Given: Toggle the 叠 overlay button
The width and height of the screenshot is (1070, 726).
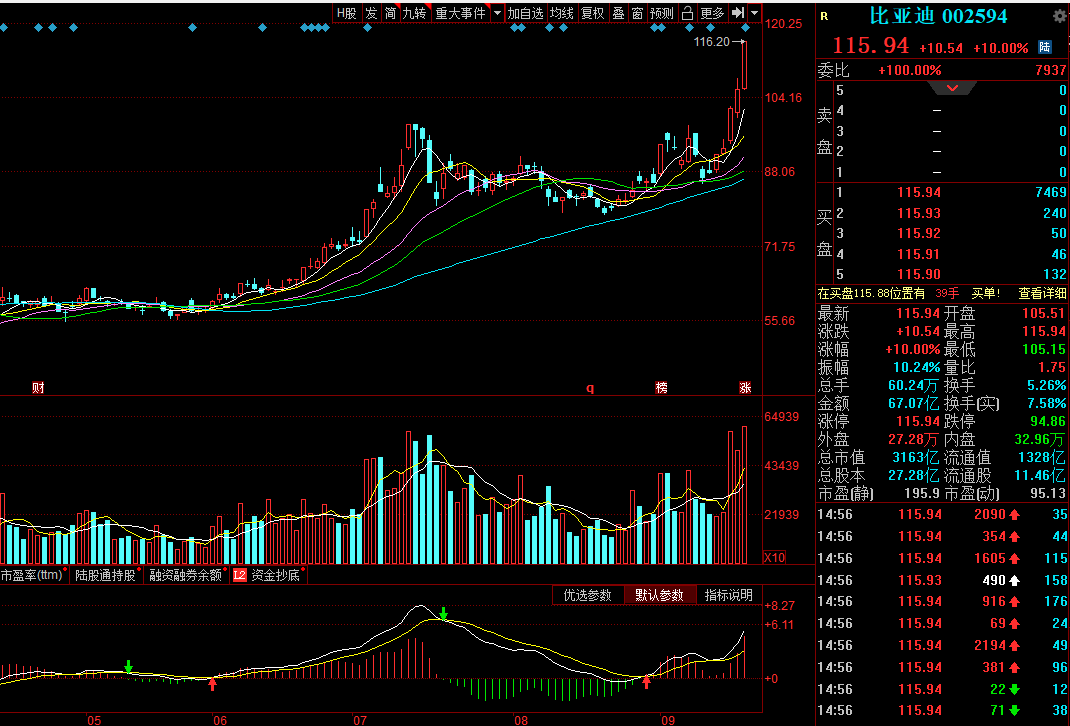Looking at the screenshot, I should pos(618,13).
